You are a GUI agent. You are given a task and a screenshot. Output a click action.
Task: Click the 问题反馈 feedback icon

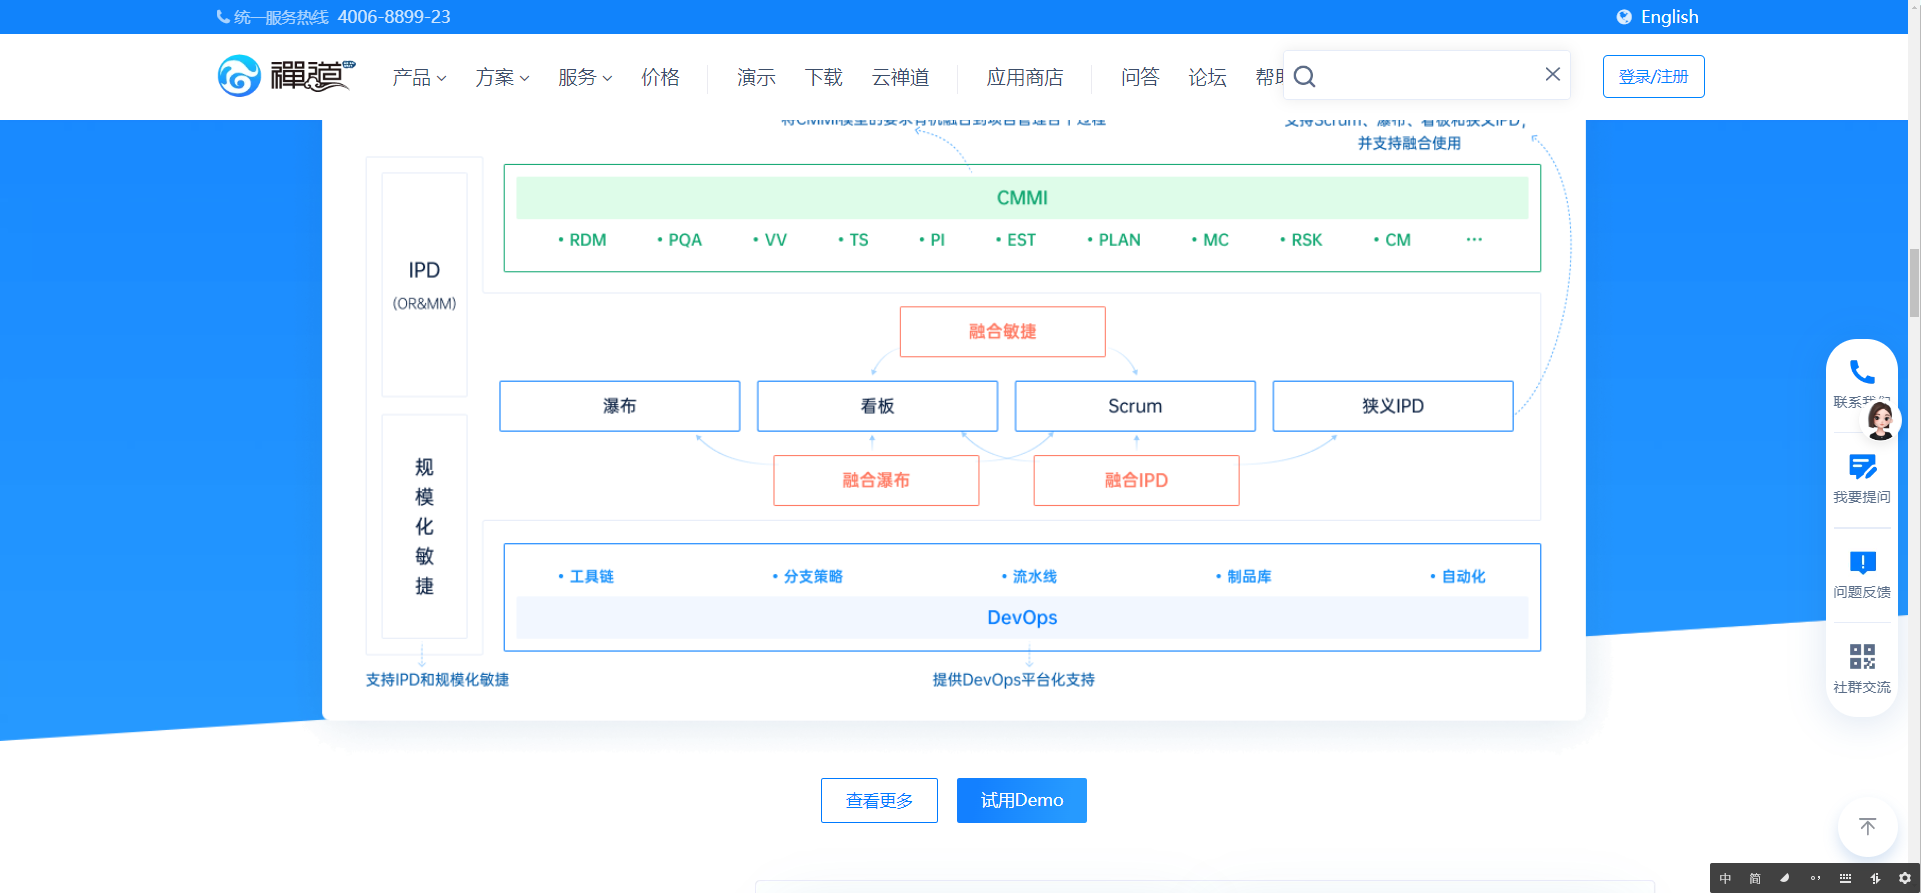click(1862, 562)
